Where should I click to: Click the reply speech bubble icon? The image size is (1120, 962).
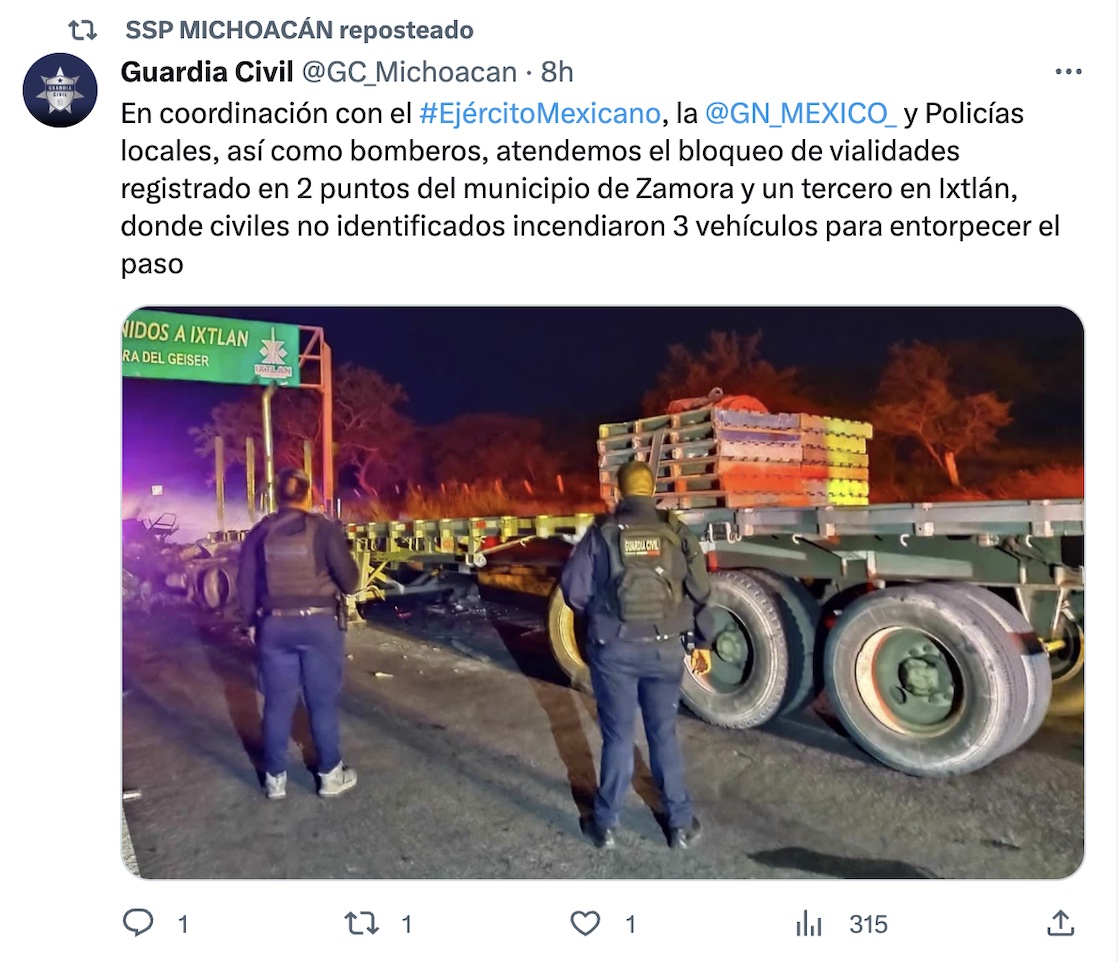pyautogui.click(x=138, y=923)
